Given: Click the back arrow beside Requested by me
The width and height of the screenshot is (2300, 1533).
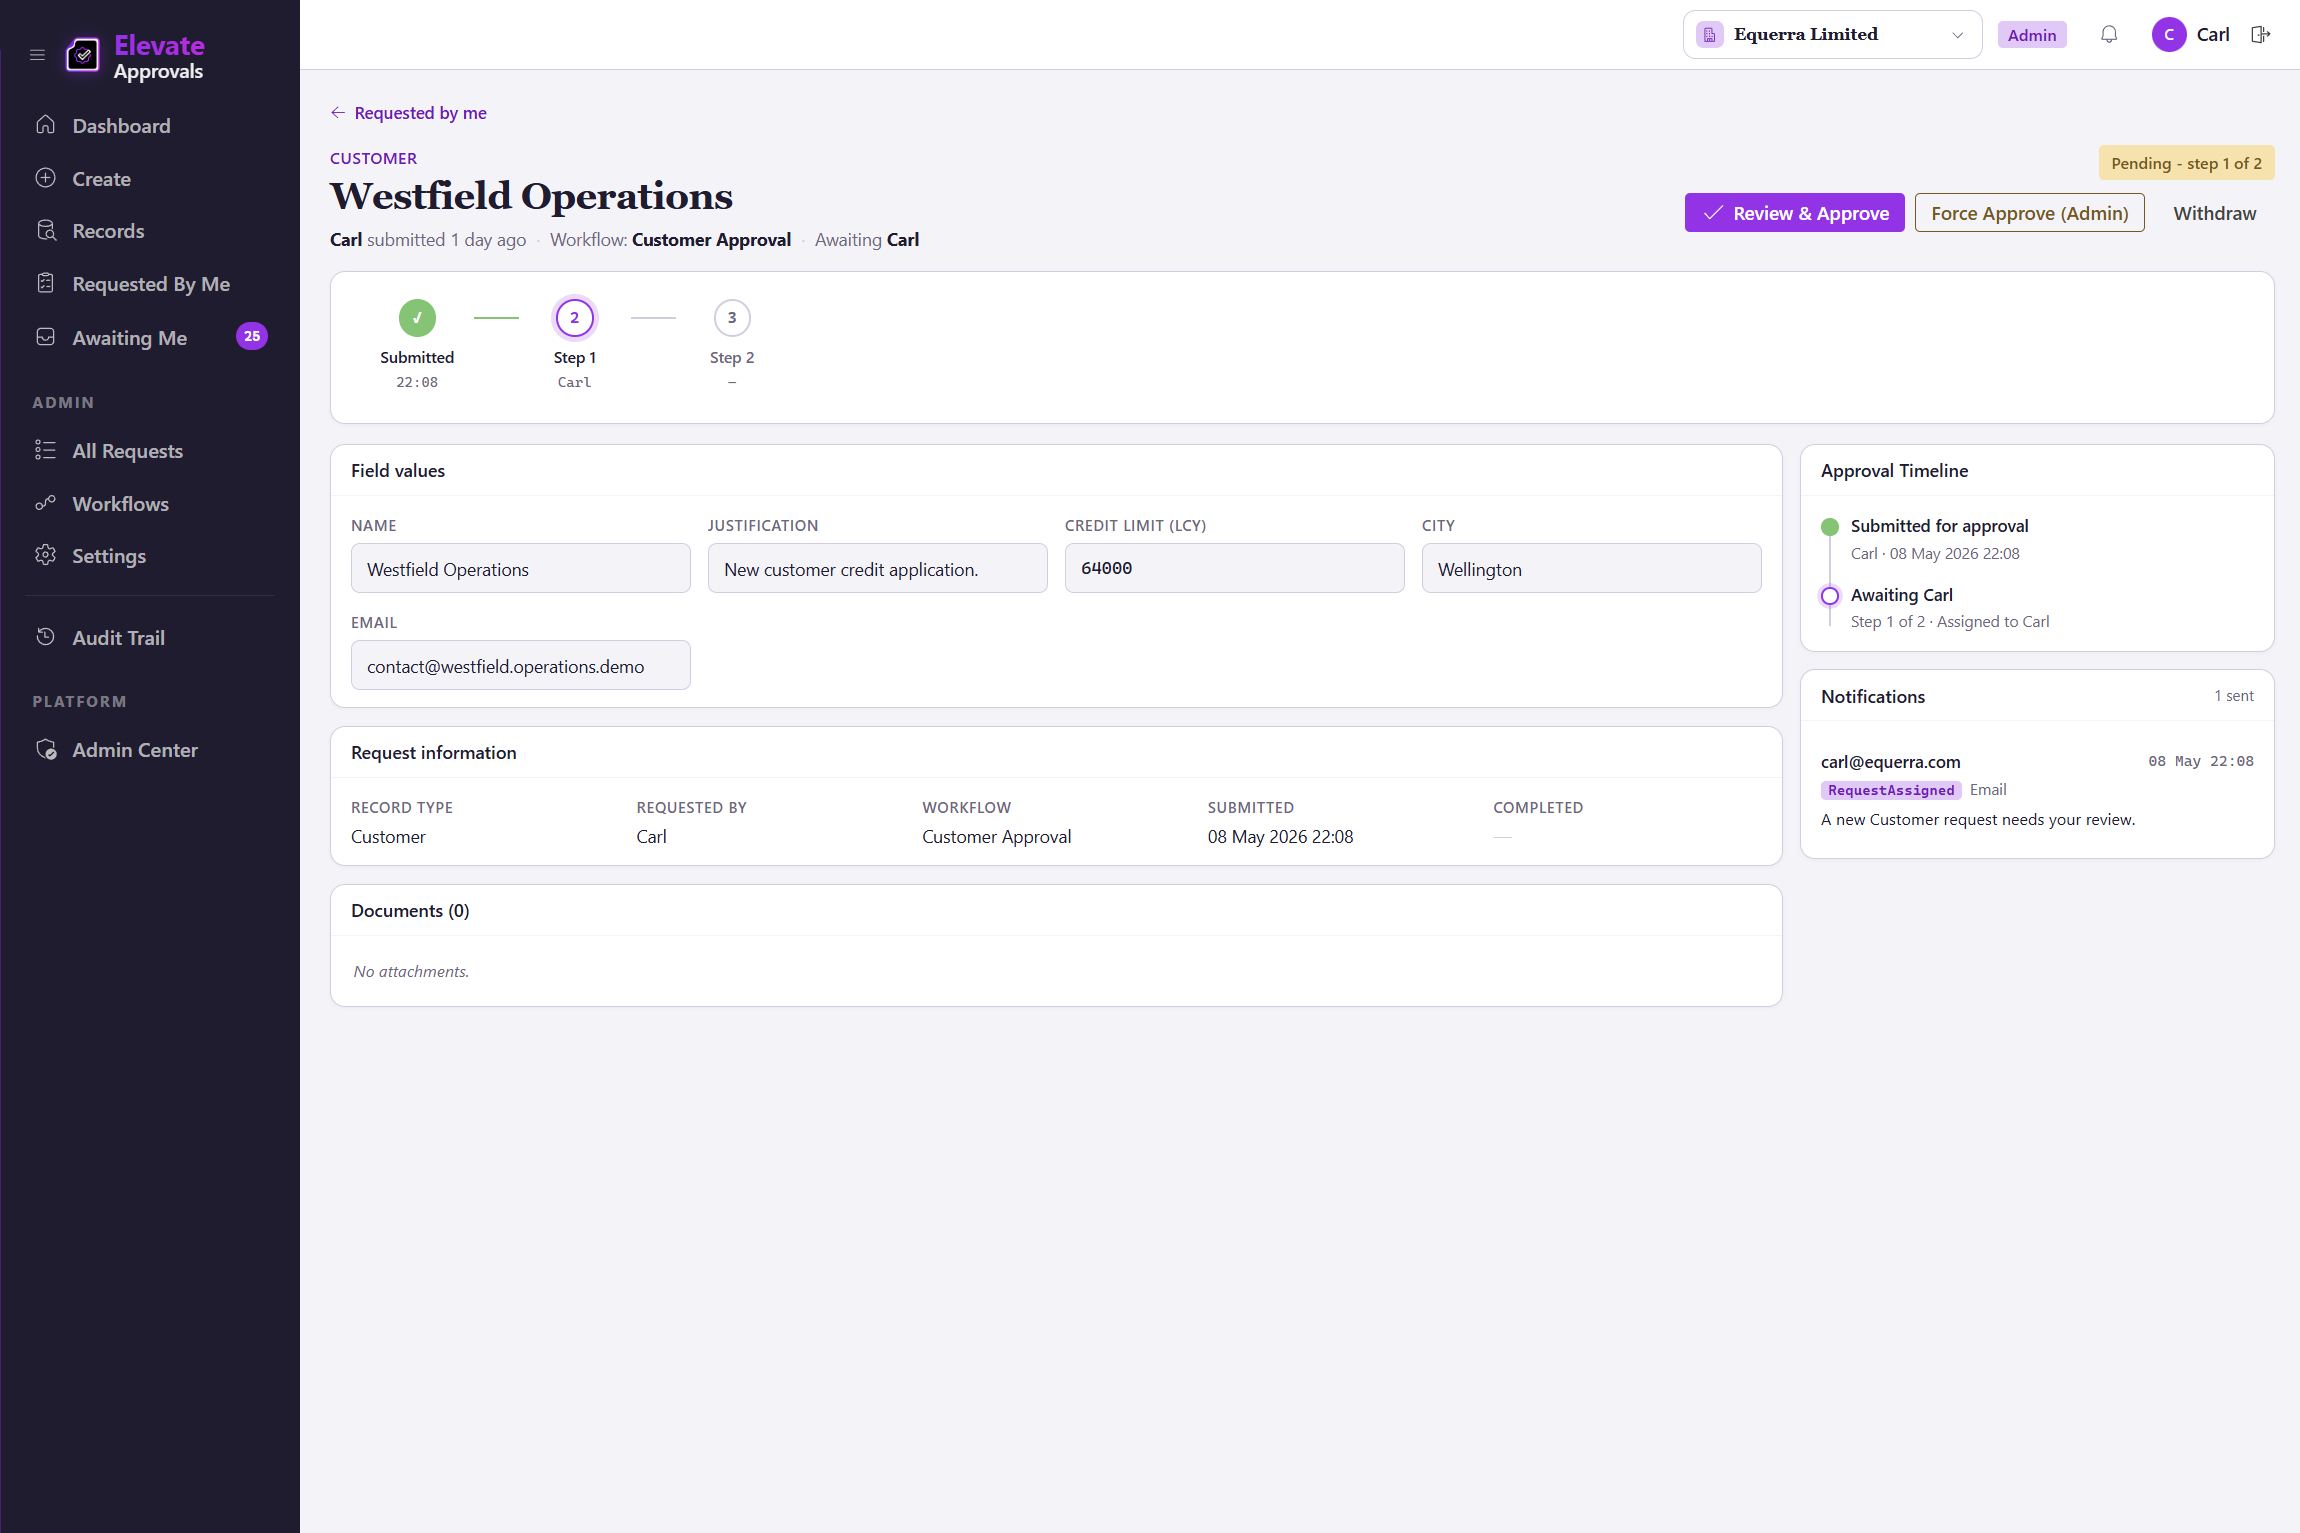Looking at the screenshot, I should coord(338,113).
